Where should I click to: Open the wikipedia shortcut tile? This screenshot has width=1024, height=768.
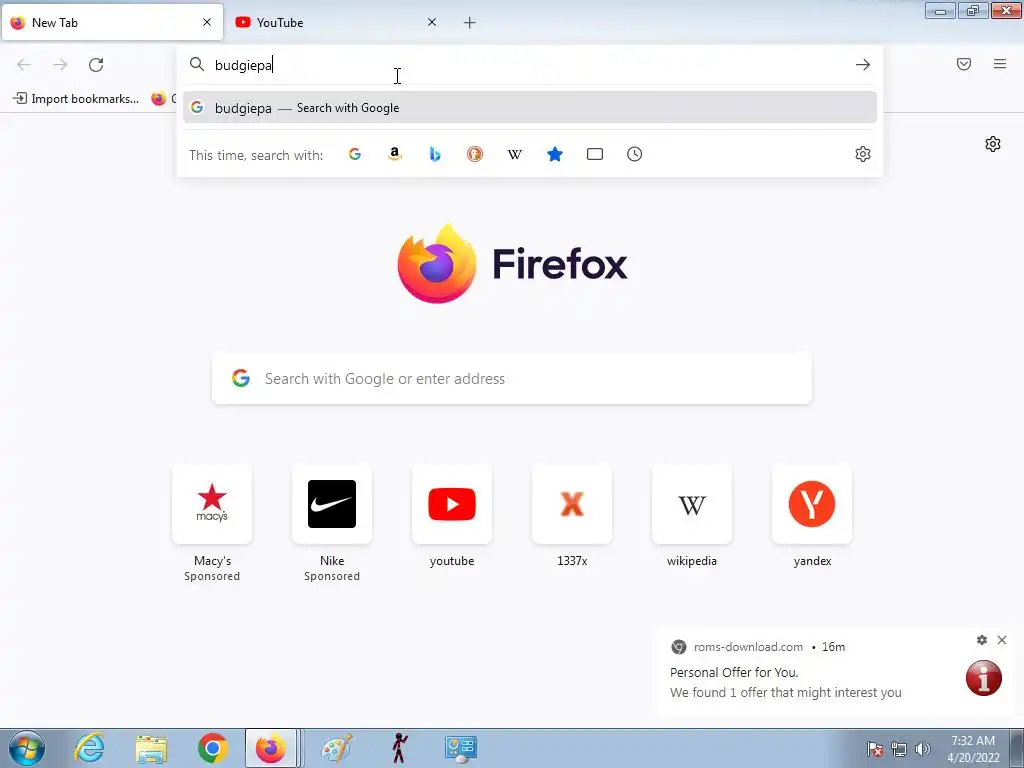click(x=692, y=504)
